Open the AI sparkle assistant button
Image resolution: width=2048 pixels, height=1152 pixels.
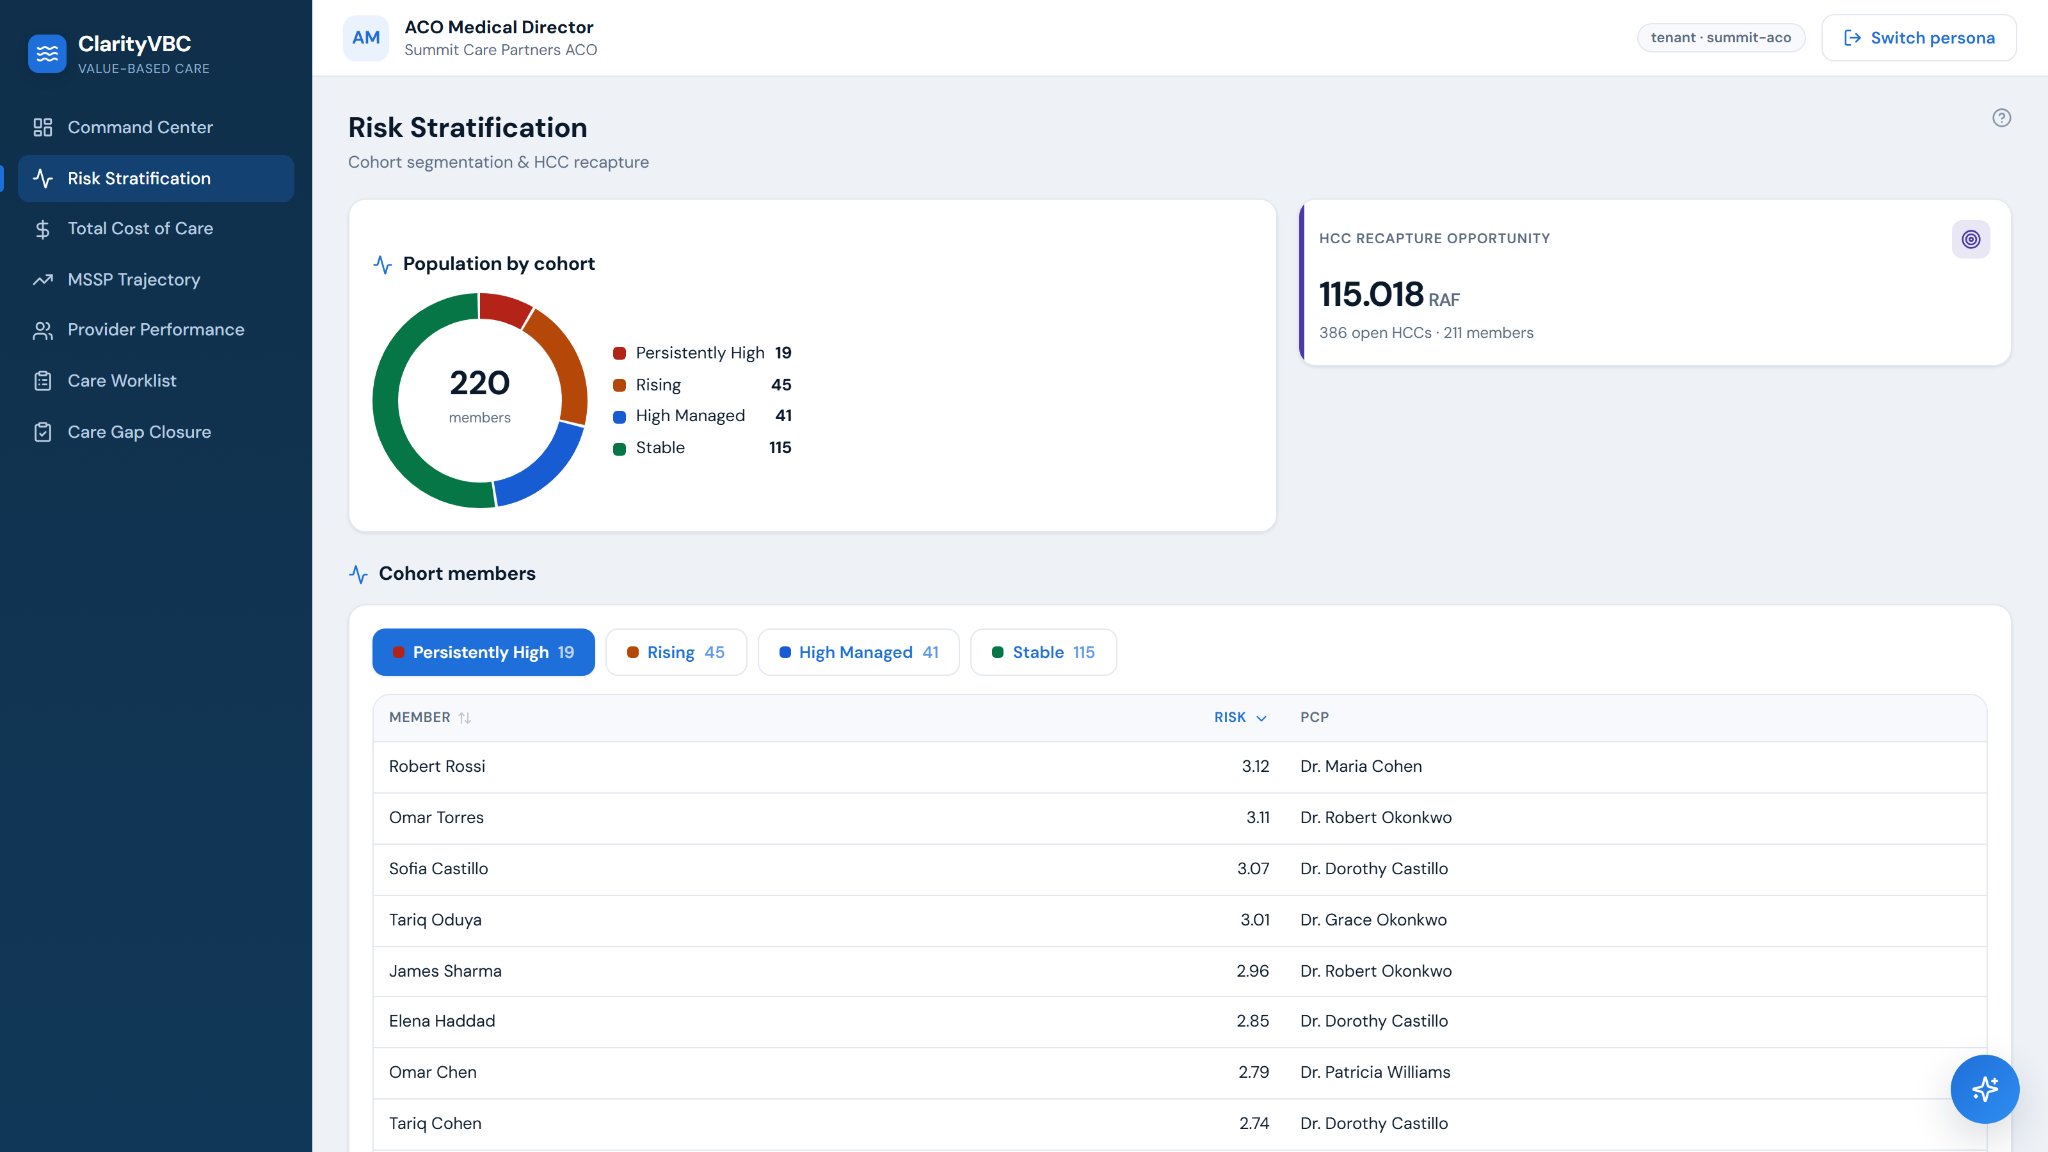1984,1089
